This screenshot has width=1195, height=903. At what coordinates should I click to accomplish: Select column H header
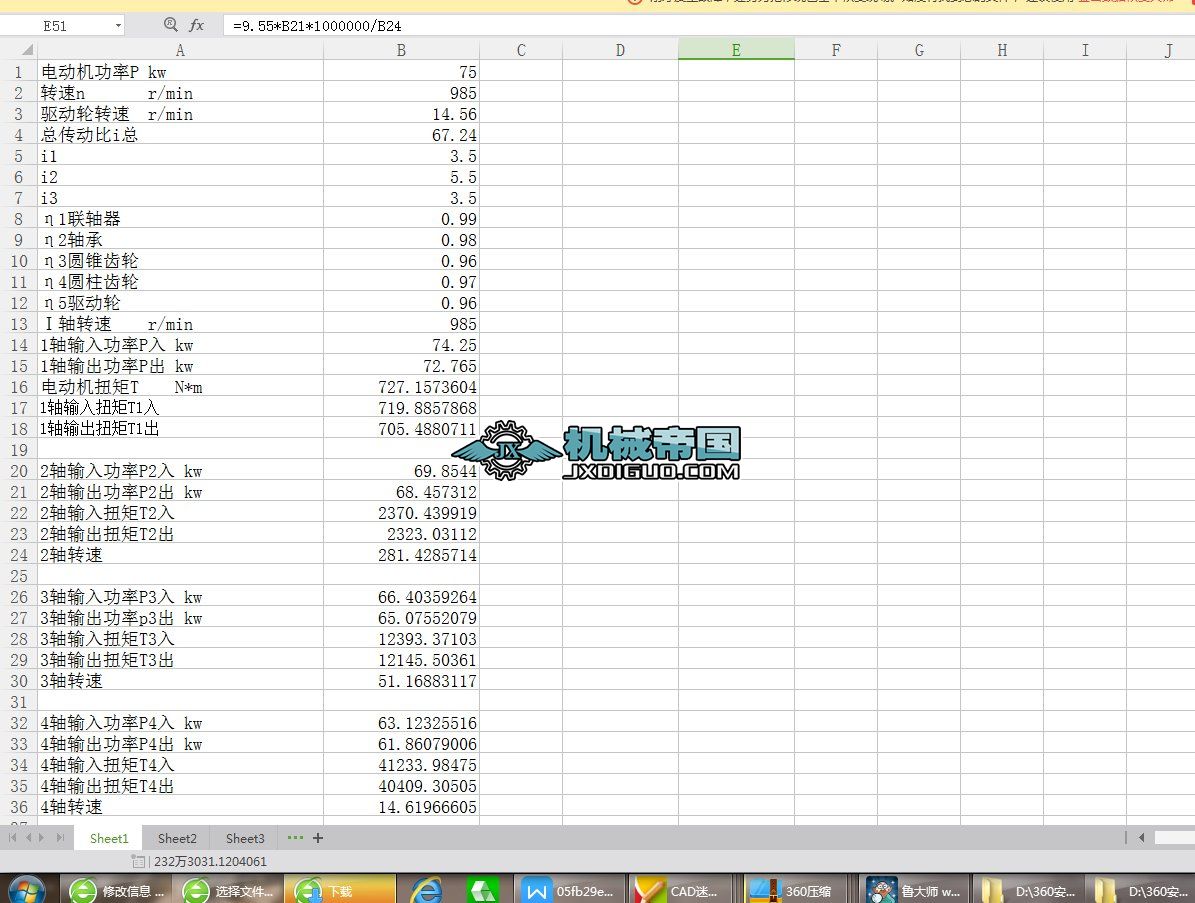pos(1002,50)
